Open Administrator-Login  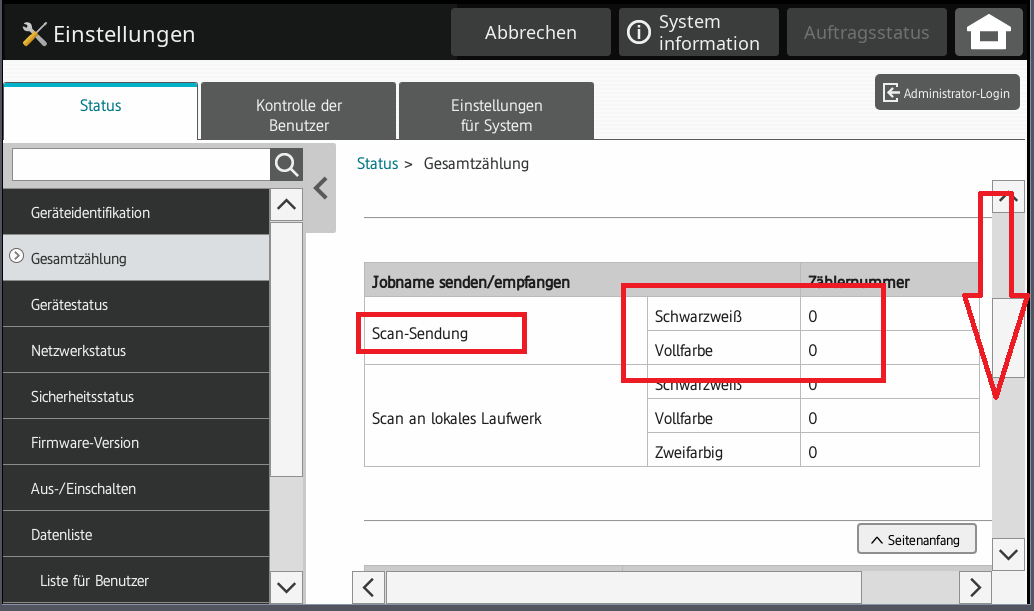pos(947,93)
